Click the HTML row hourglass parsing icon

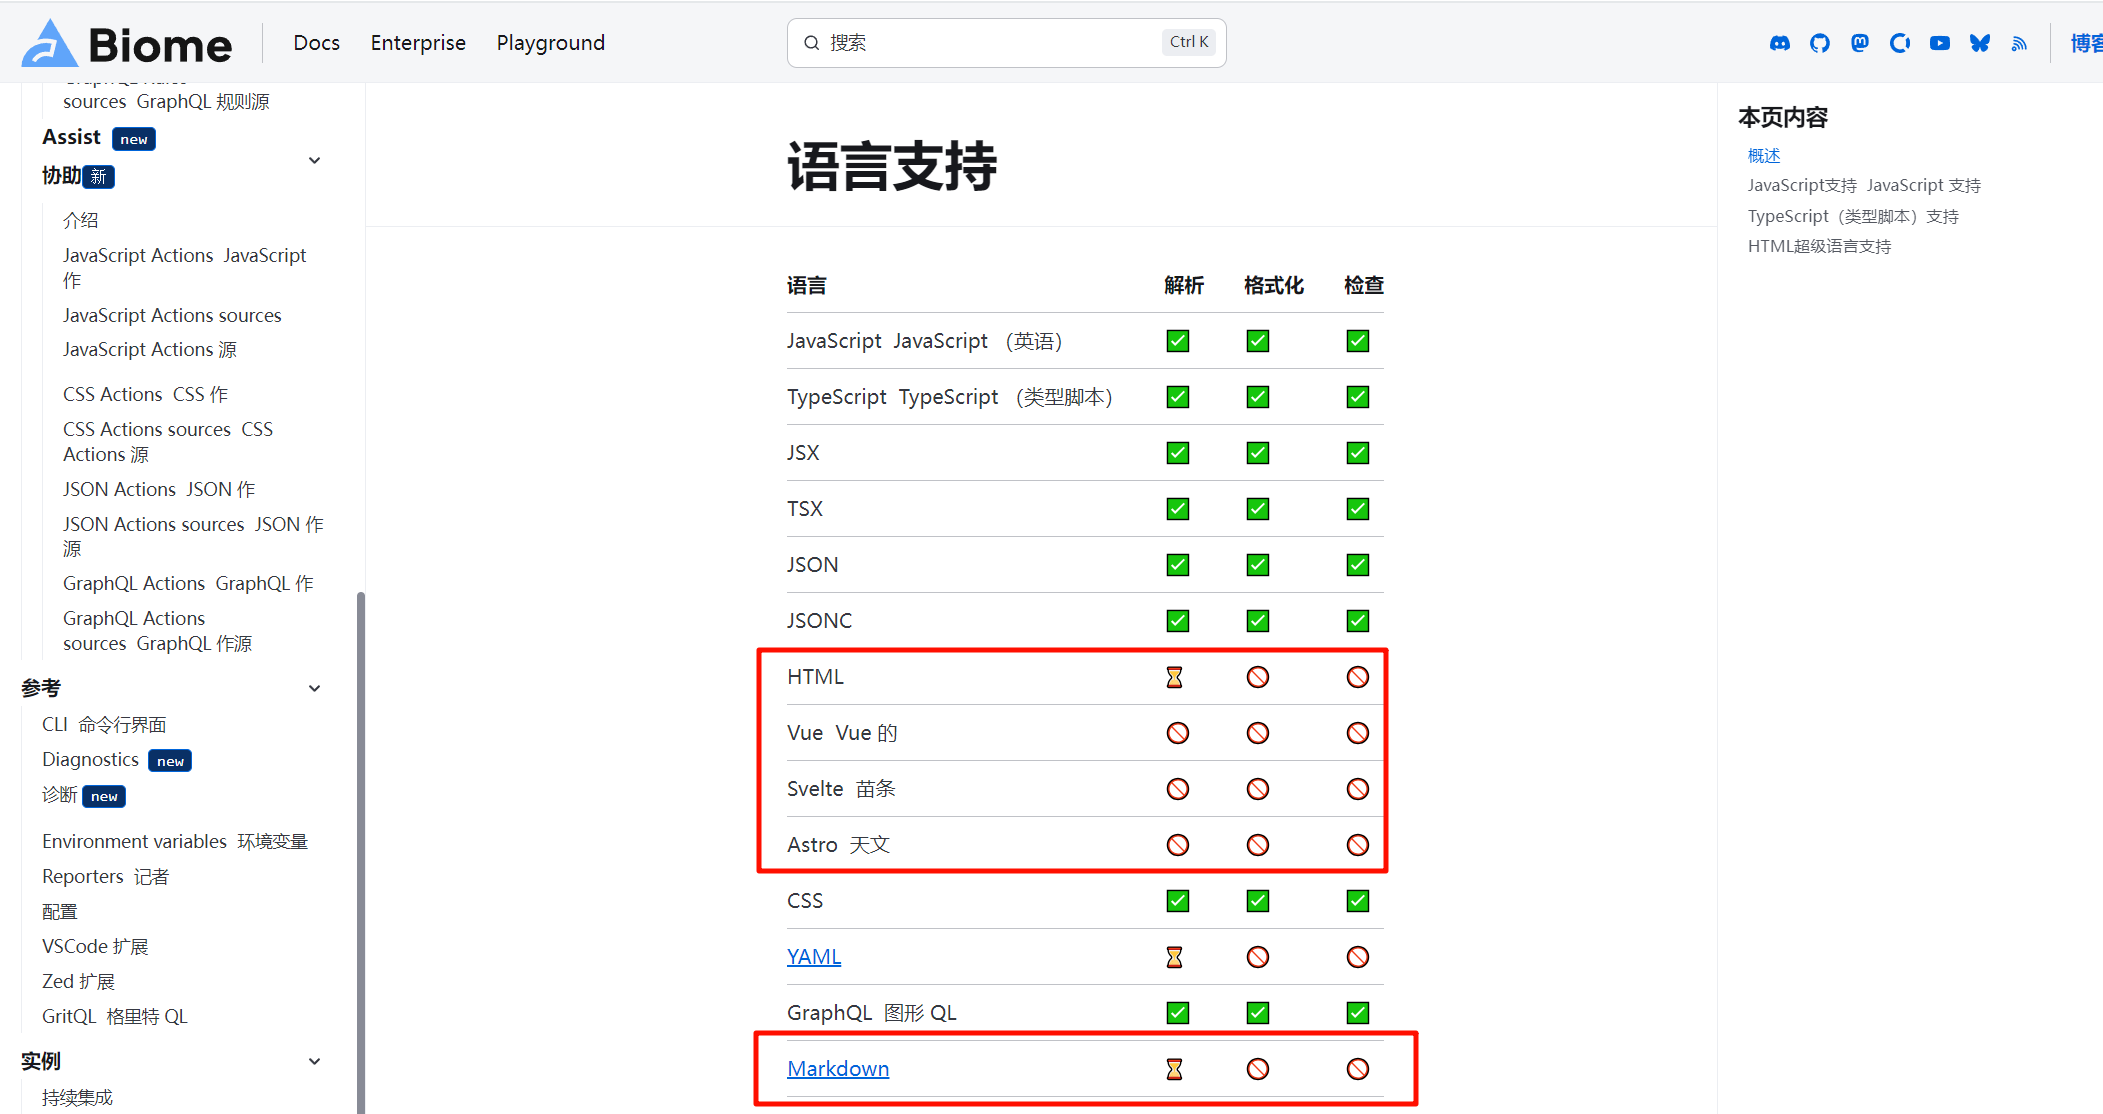(1175, 677)
